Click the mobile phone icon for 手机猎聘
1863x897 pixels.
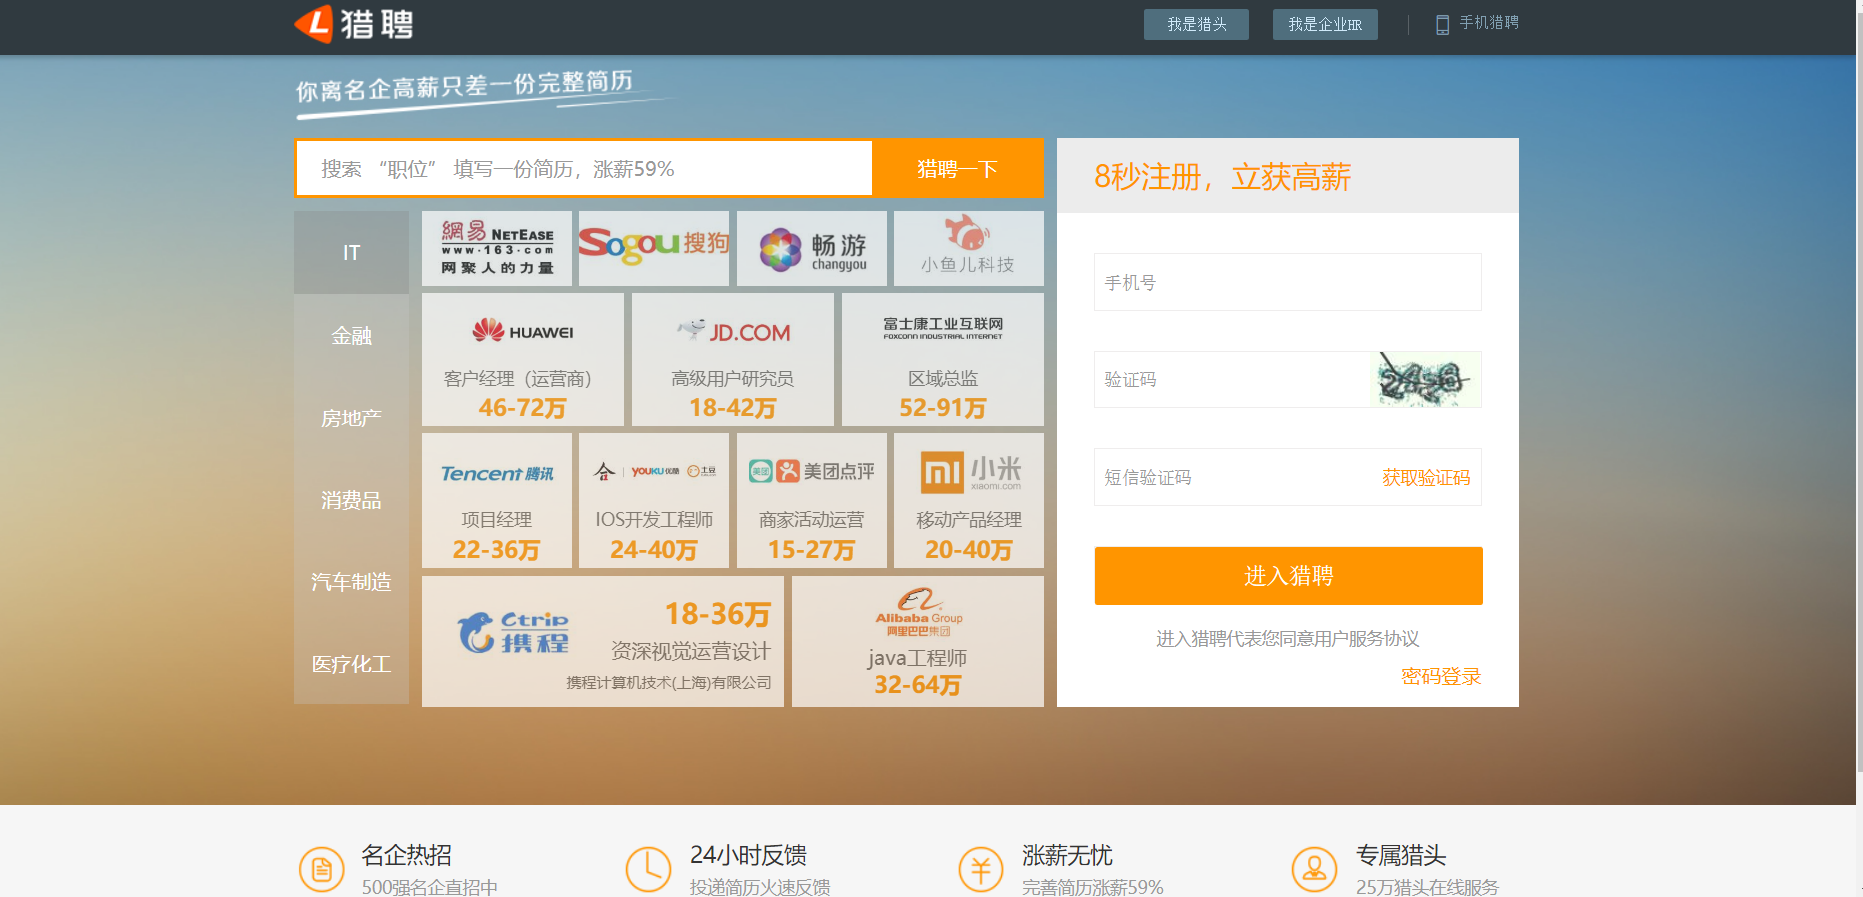(x=1442, y=25)
